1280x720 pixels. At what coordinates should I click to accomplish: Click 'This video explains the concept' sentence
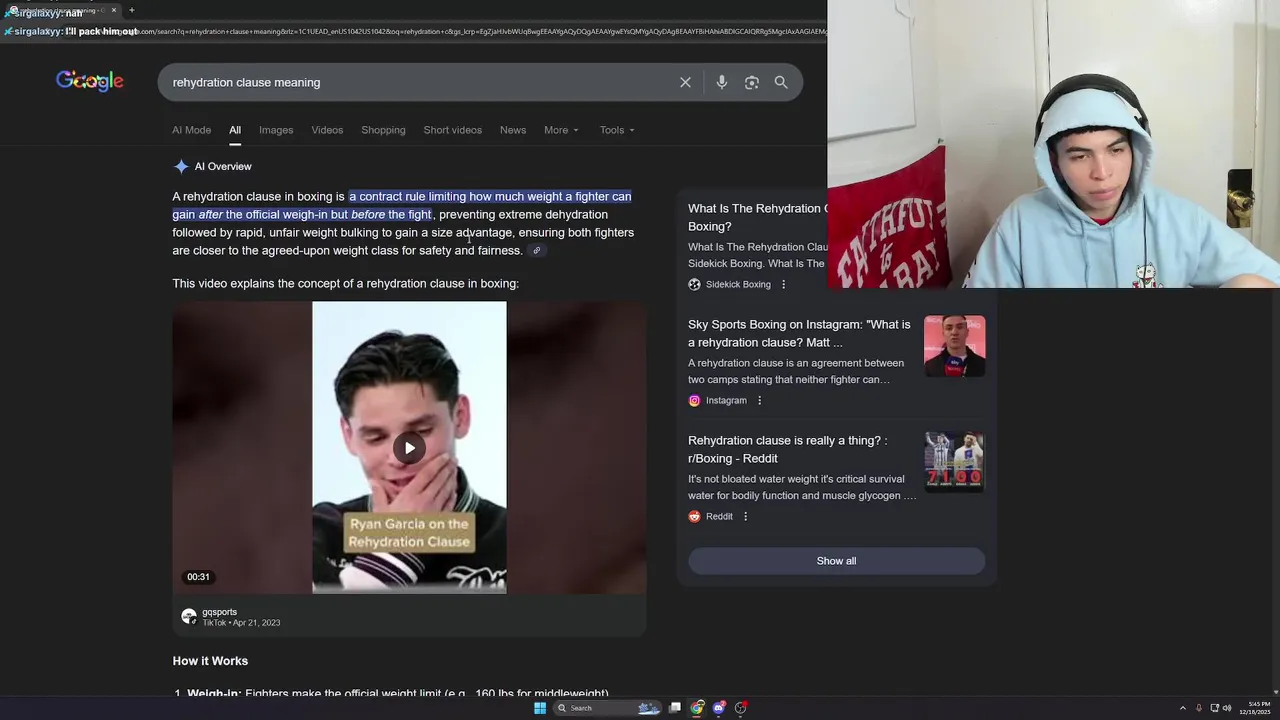pos(345,284)
